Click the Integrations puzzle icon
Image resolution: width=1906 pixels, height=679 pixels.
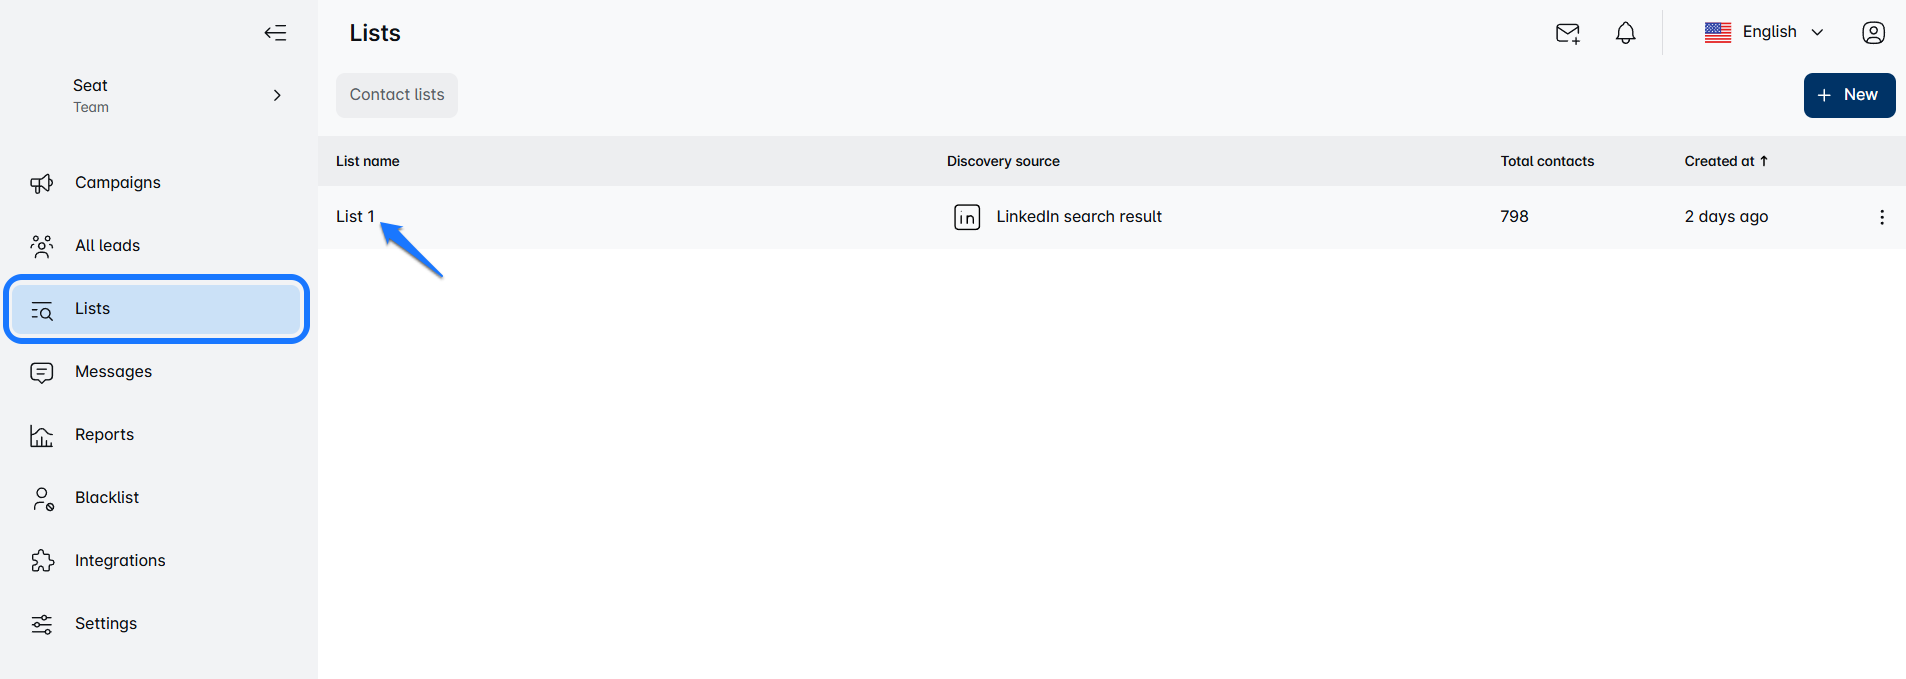pos(42,561)
